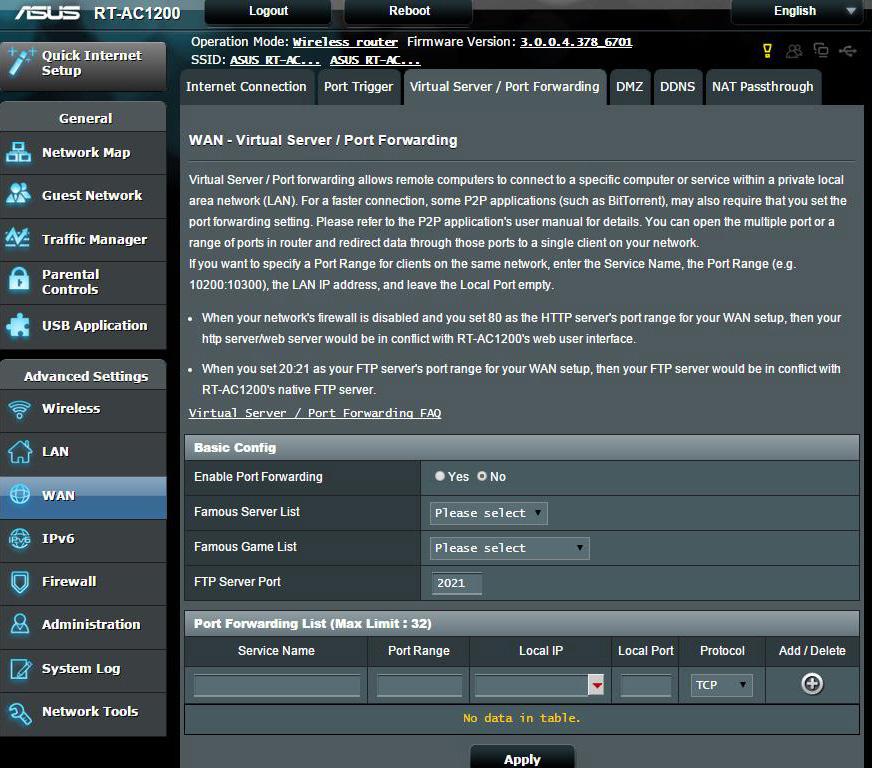Screen dimensions: 872x768
Task: Open LAN settings page
Action: (x=83, y=452)
